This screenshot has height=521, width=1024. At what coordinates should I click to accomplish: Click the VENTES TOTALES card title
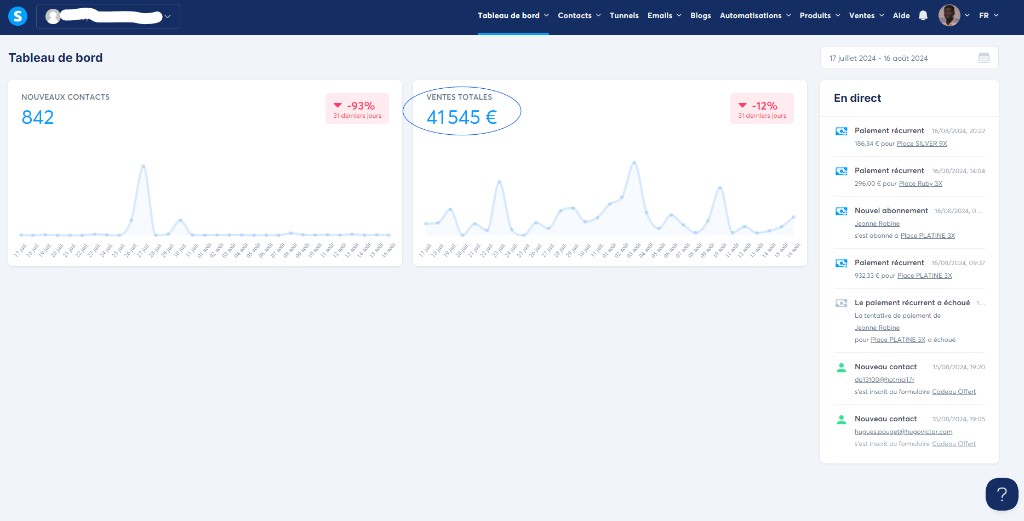click(x=459, y=97)
